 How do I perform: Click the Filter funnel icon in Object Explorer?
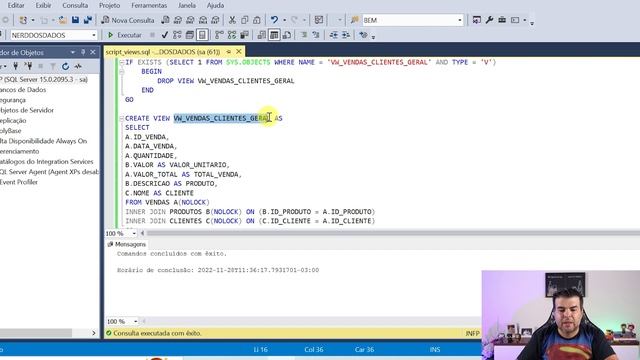[x=53, y=66]
